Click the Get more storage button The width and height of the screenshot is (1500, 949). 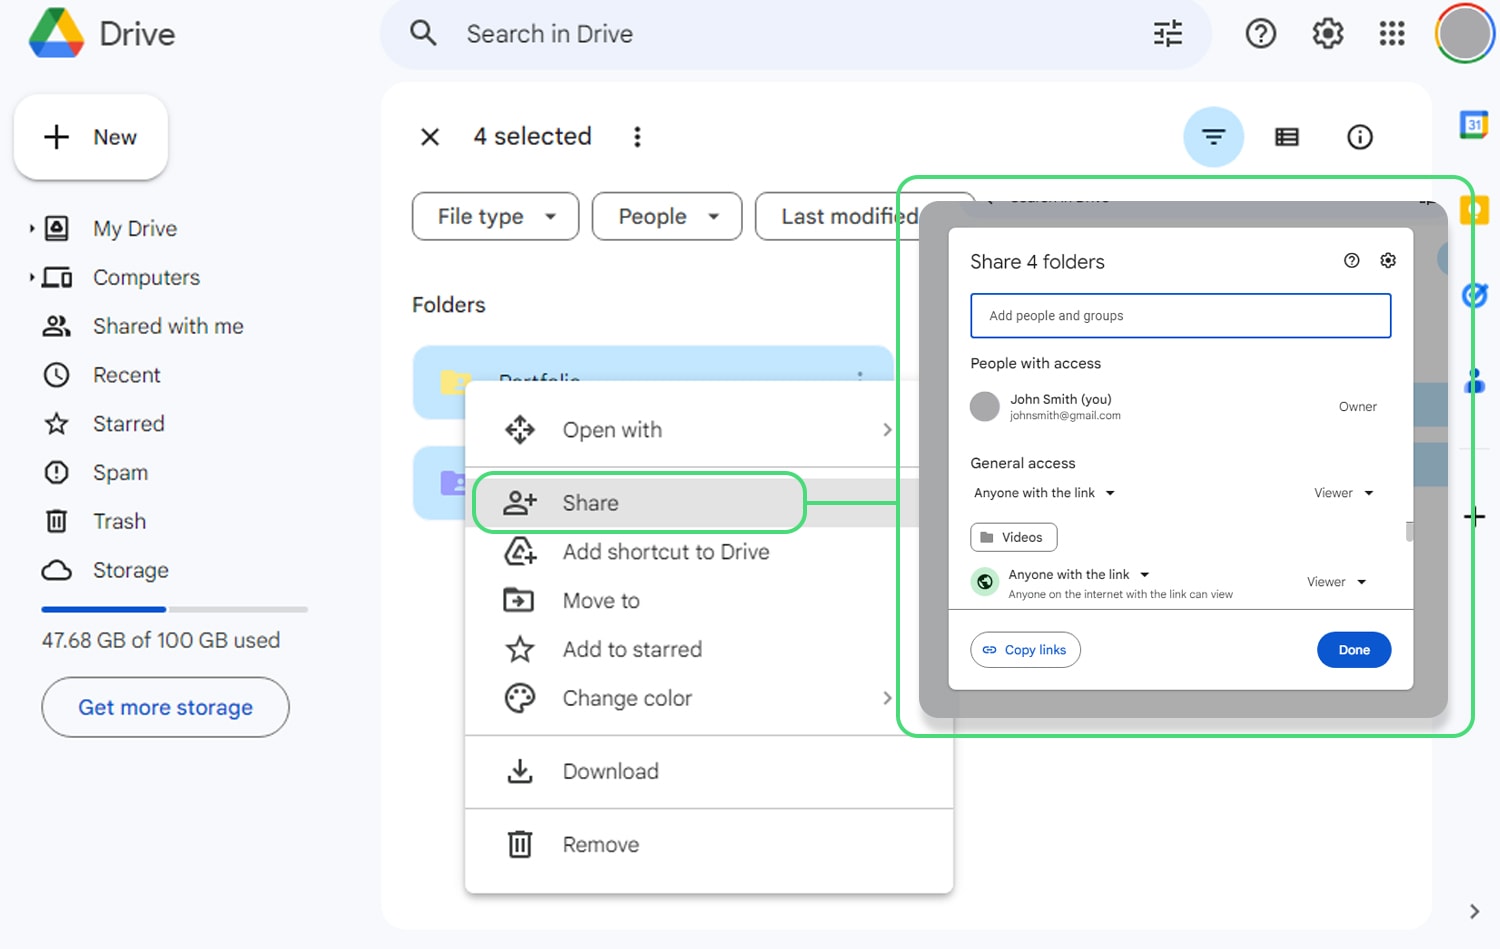pyautogui.click(x=164, y=707)
